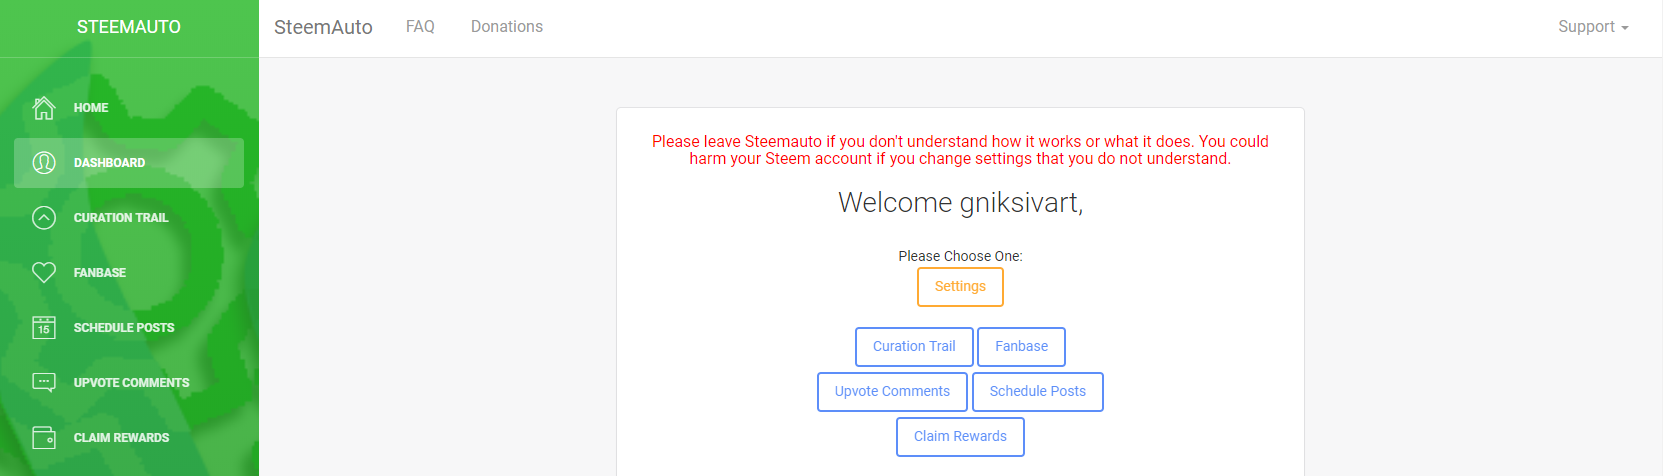Image resolution: width=1663 pixels, height=476 pixels.
Task: Go to the Donations navbar link
Action: point(507,27)
